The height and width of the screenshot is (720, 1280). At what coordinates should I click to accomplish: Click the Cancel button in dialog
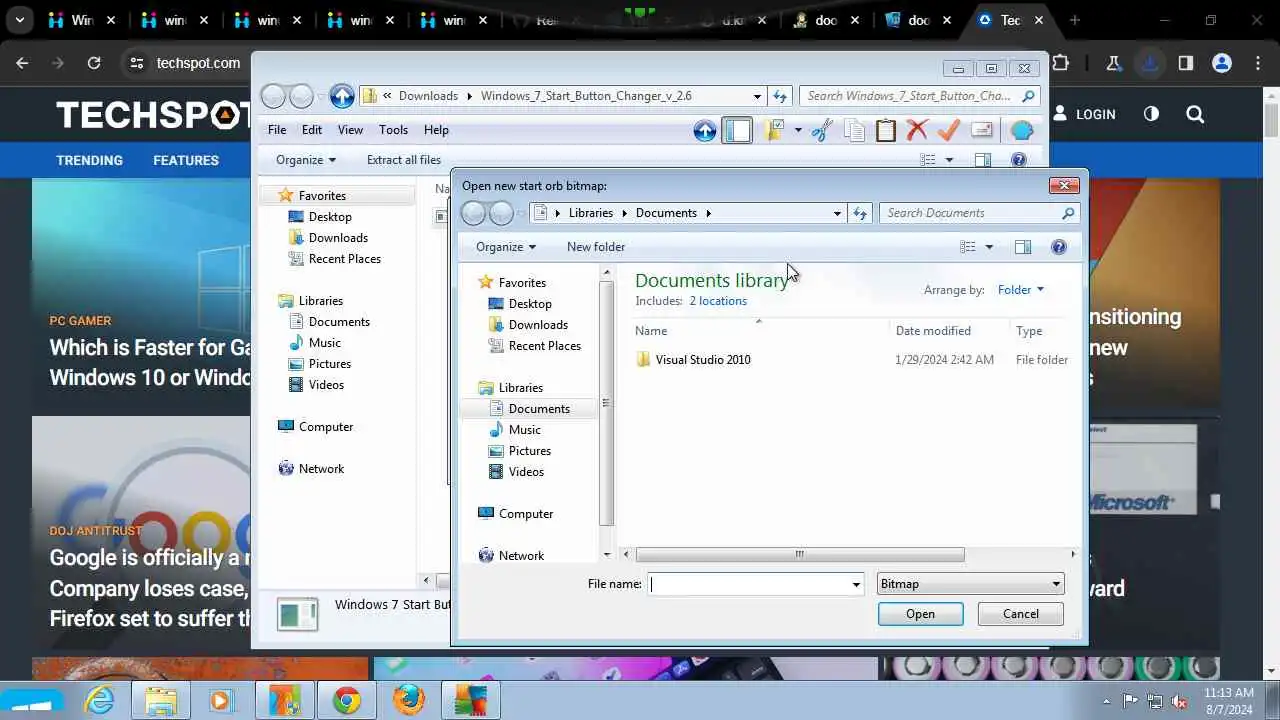[x=1020, y=614]
